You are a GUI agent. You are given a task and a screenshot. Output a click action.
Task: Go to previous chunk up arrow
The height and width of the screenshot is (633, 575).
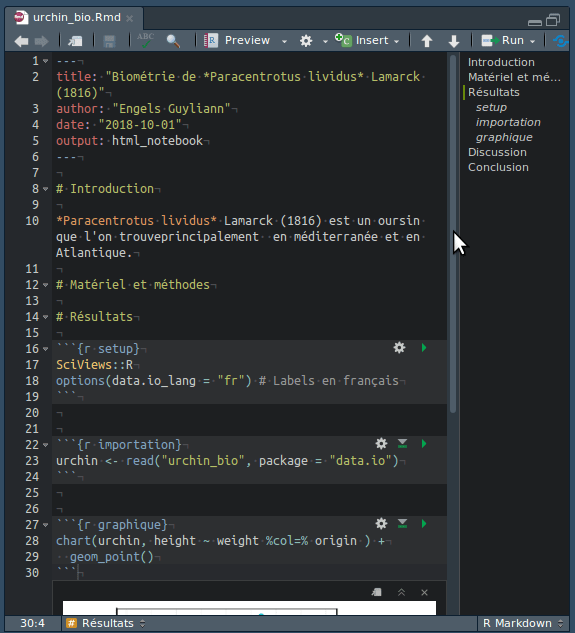(427, 41)
